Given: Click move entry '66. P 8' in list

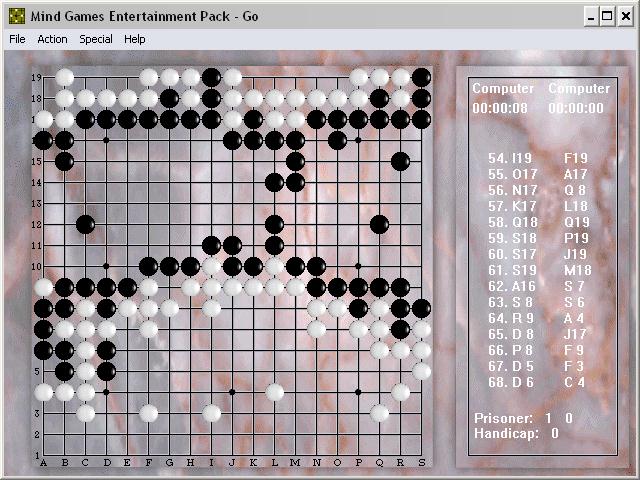Looking at the screenshot, I should pyautogui.click(x=511, y=350).
